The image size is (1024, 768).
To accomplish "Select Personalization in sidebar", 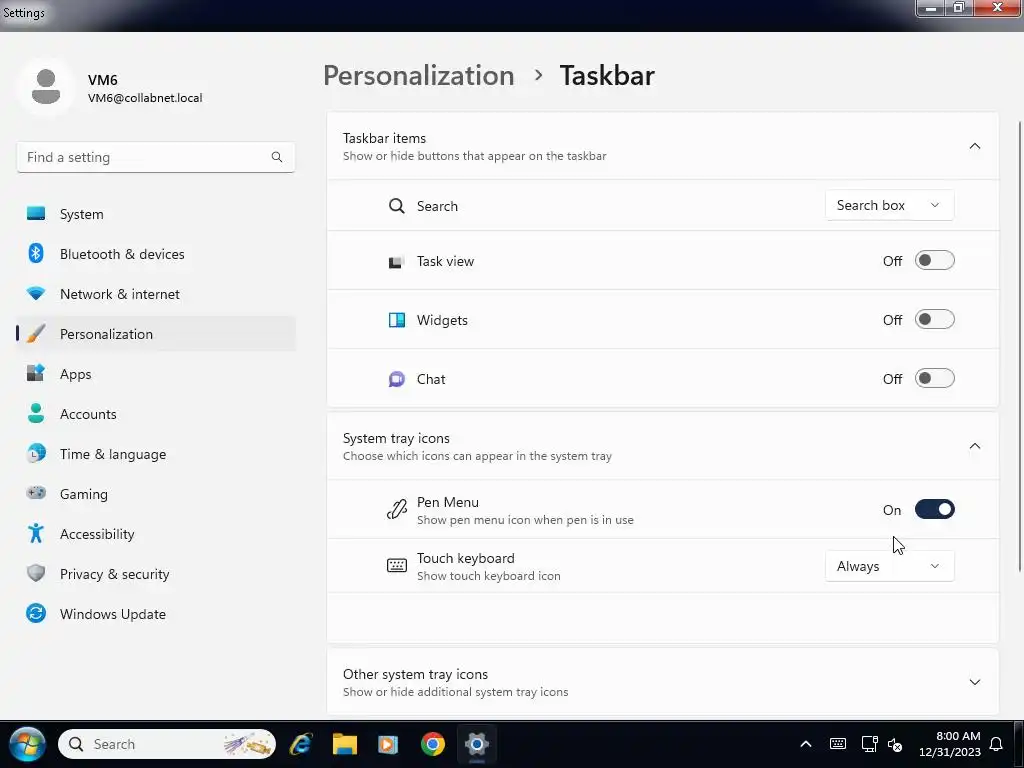I will tap(155, 334).
